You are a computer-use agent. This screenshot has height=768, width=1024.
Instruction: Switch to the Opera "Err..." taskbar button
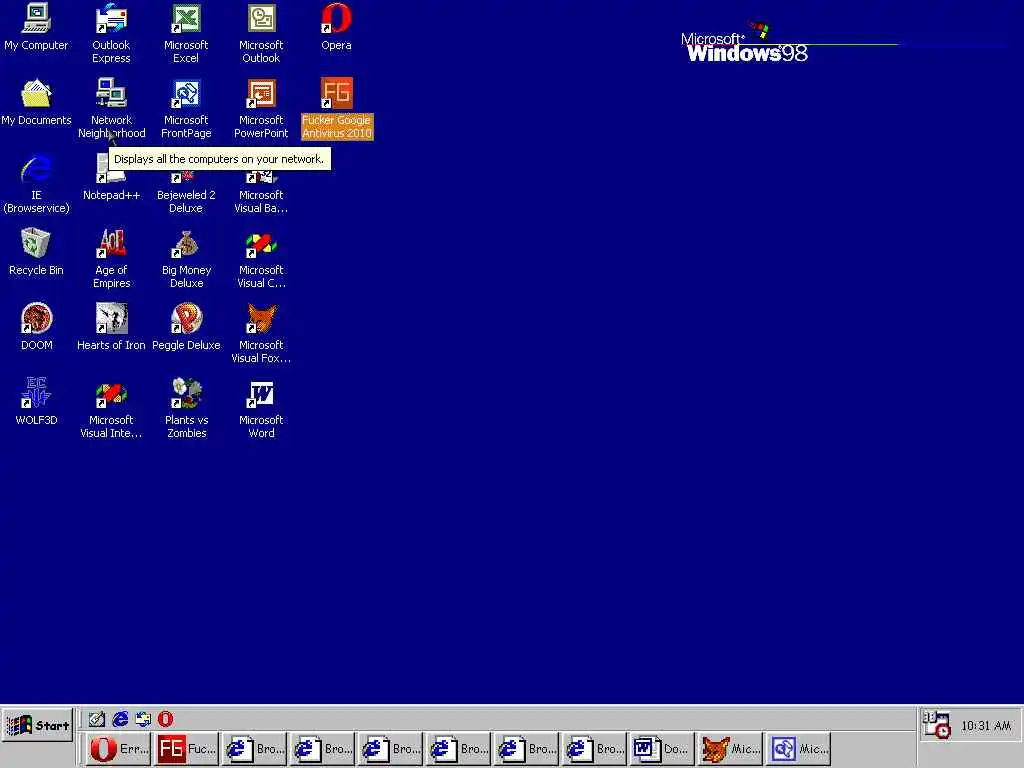118,749
